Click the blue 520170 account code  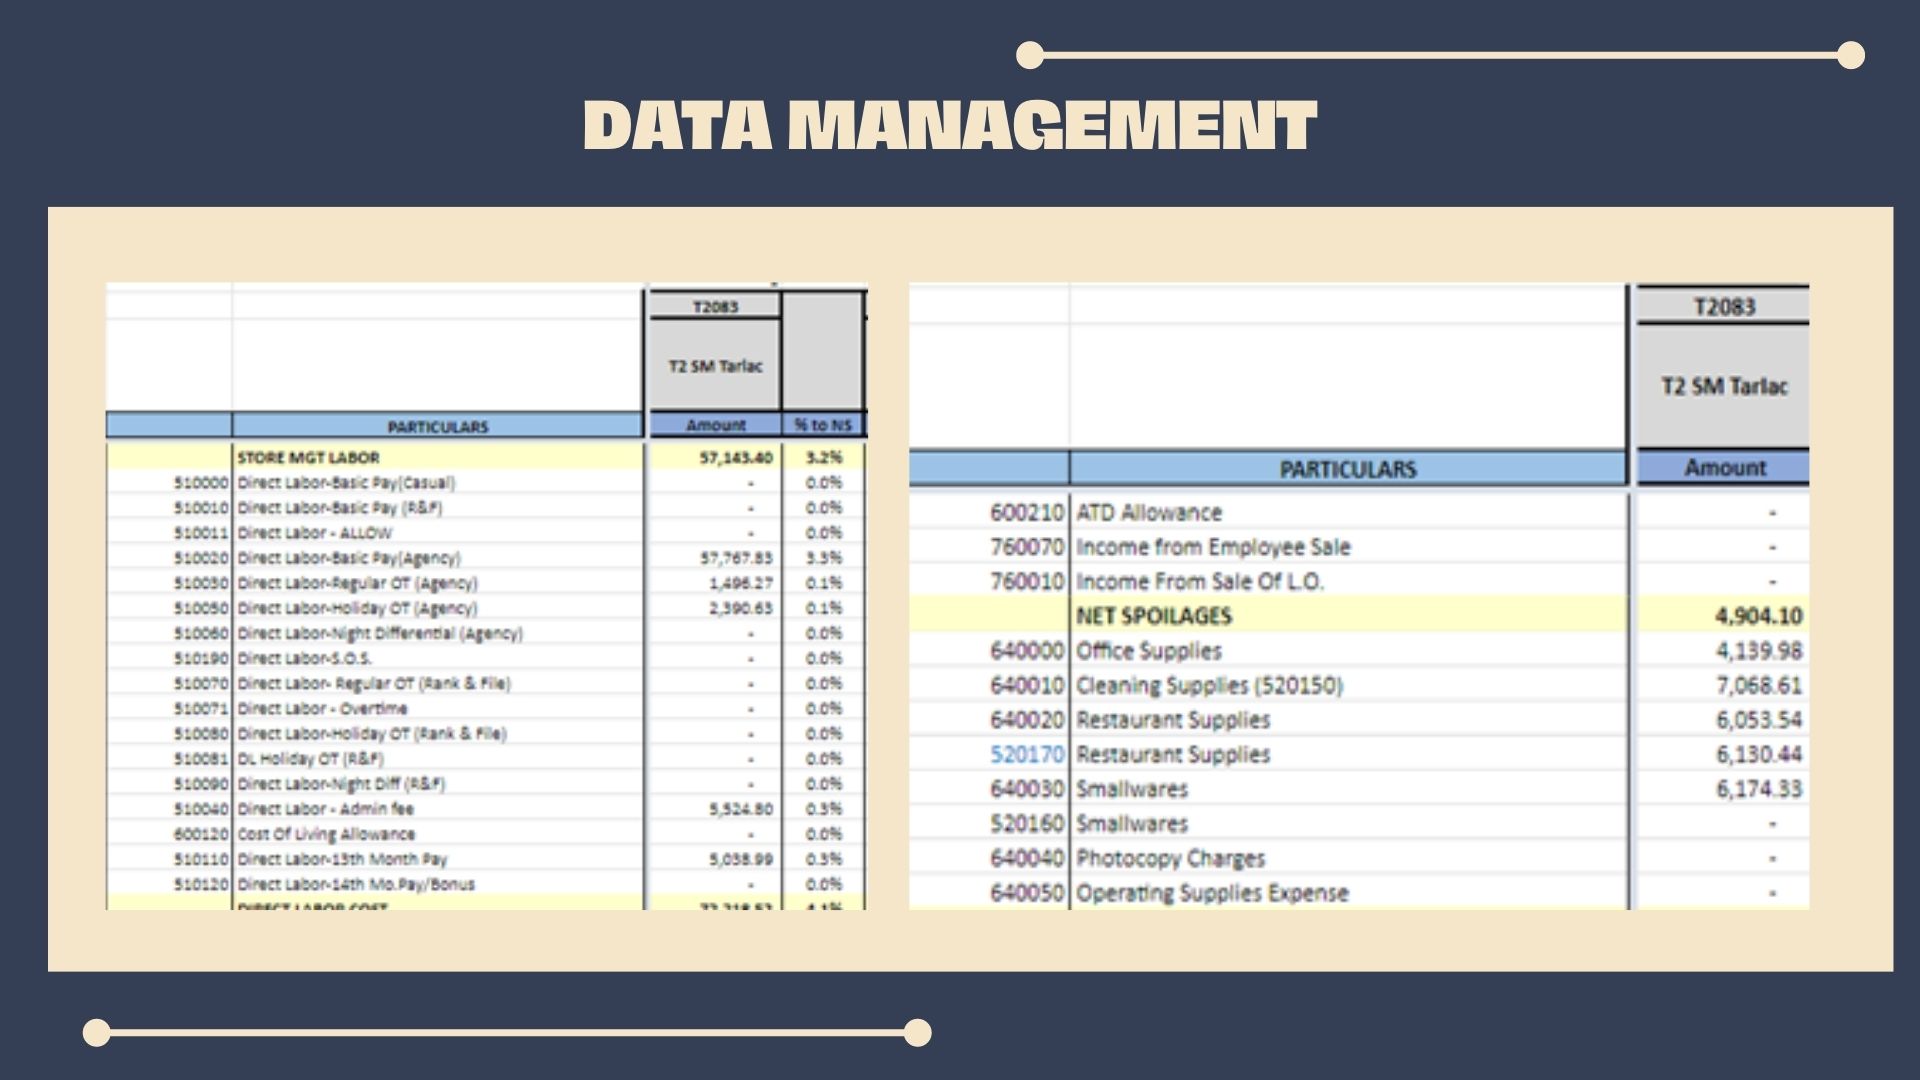coord(1027,755)
